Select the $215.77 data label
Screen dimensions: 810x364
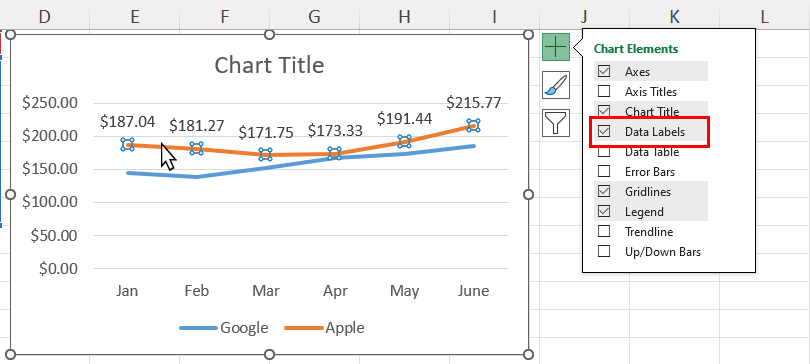[474, 103]
